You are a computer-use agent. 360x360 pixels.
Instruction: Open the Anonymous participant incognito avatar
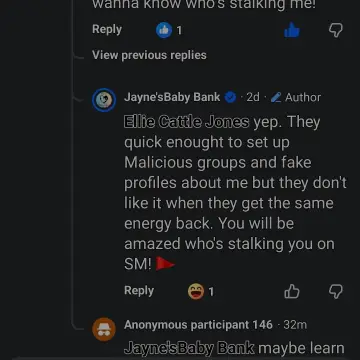pyautogui.click(x=104, y=329)
